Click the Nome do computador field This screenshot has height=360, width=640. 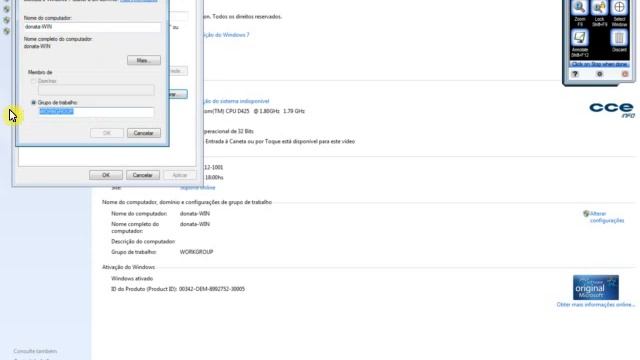(x=92, y=27)
